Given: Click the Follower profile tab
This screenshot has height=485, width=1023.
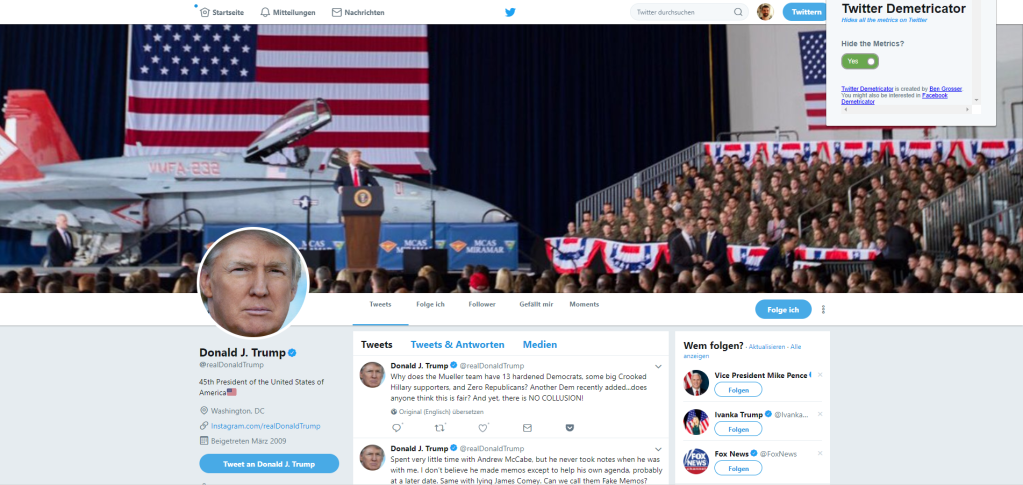Looking at the screenshot, I should click(482, 304).
